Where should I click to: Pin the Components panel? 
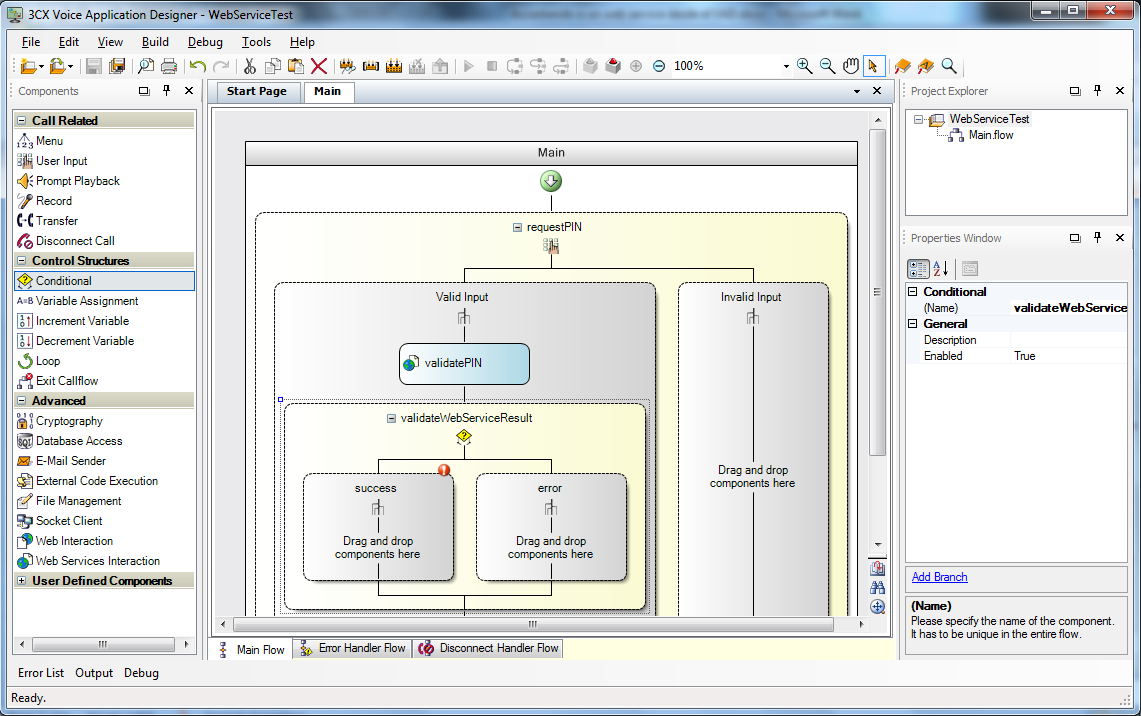pyautogui.click(x=167, y=91)
